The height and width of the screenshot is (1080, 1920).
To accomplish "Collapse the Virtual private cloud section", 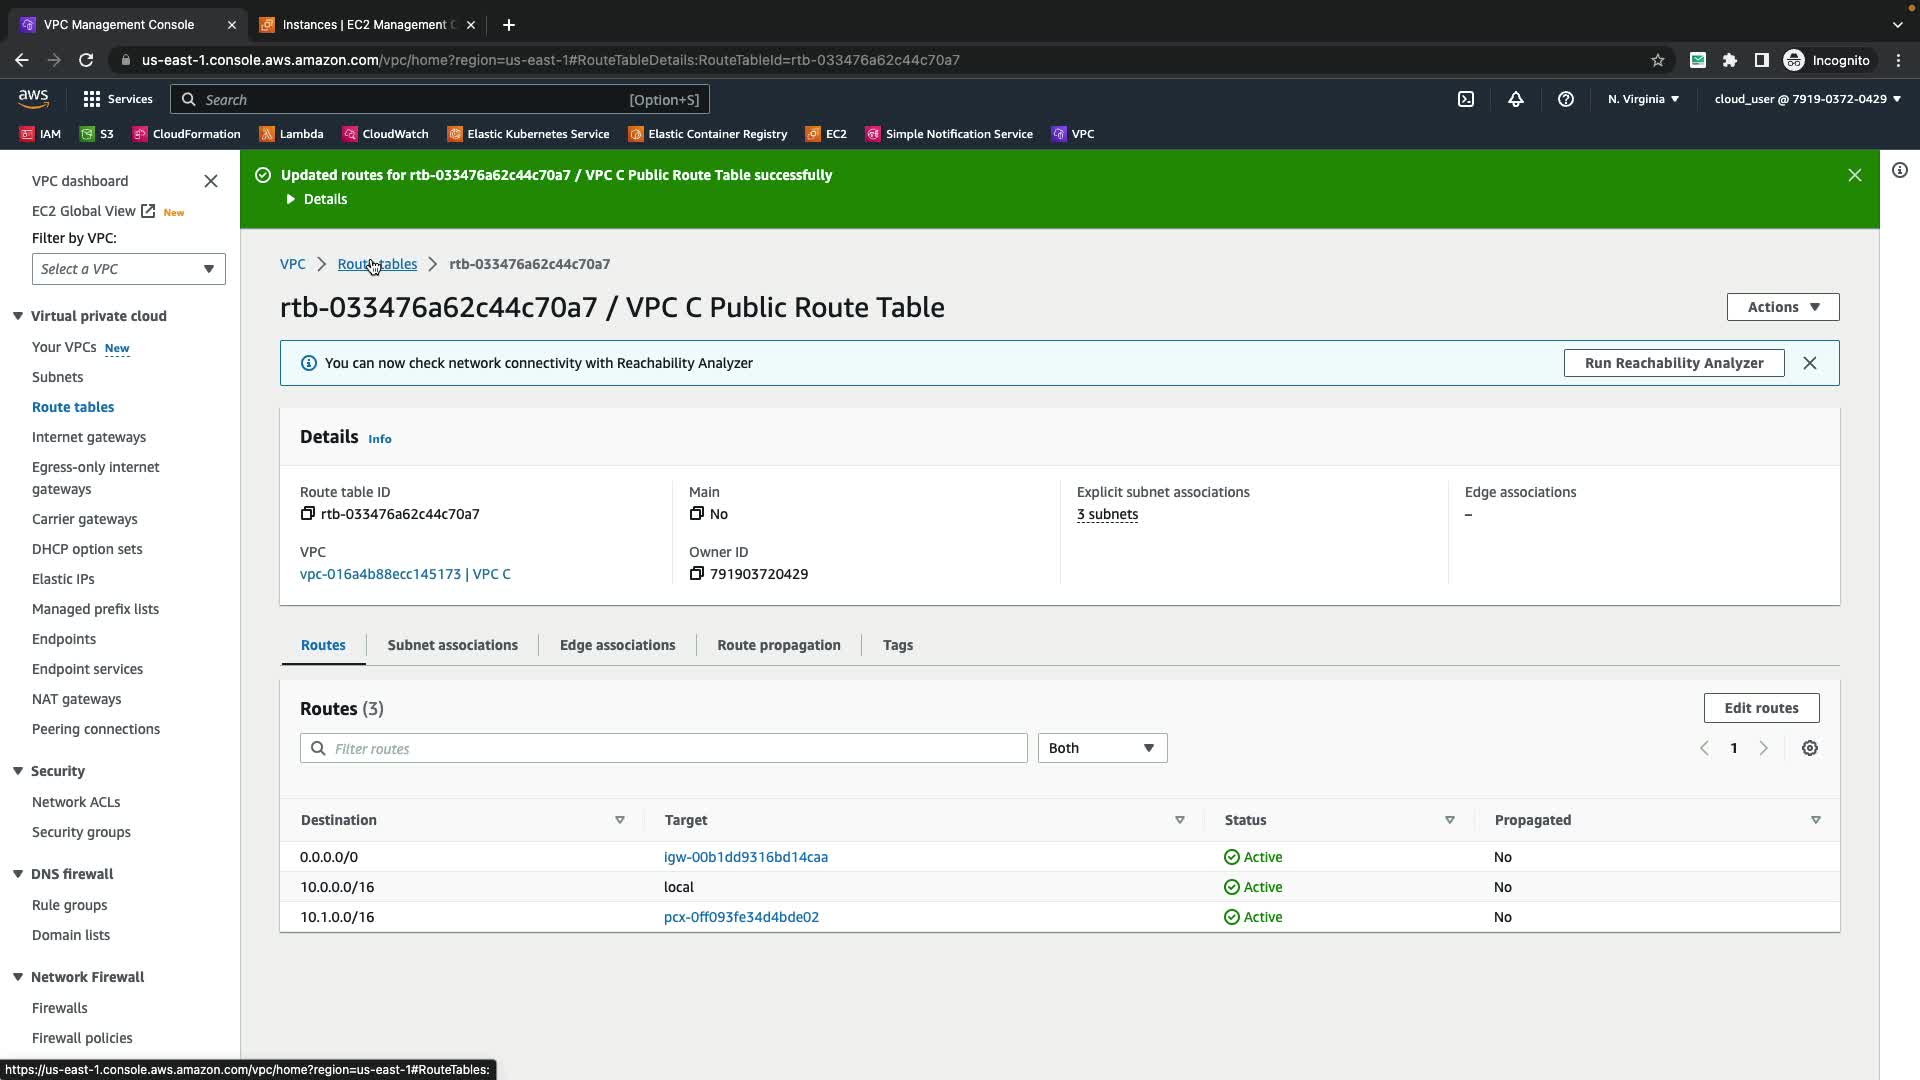I will (18, 316).
